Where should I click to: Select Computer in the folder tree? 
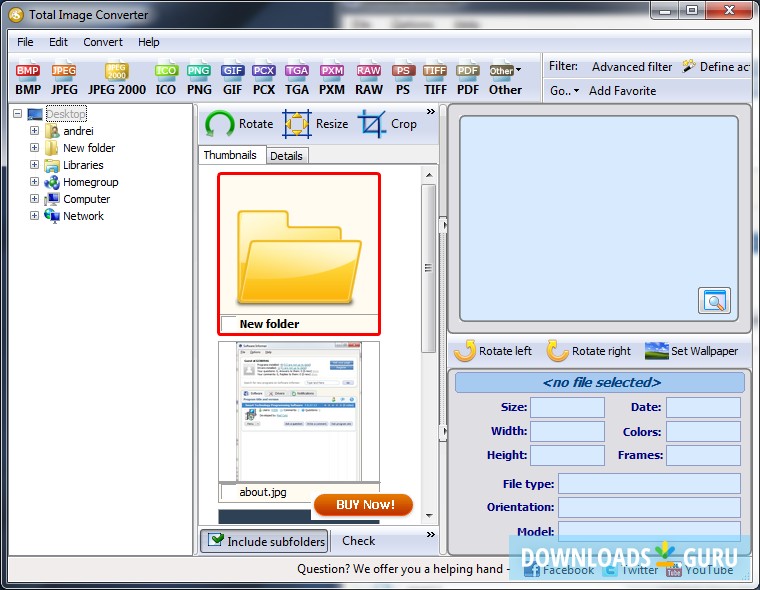point(87,199)
